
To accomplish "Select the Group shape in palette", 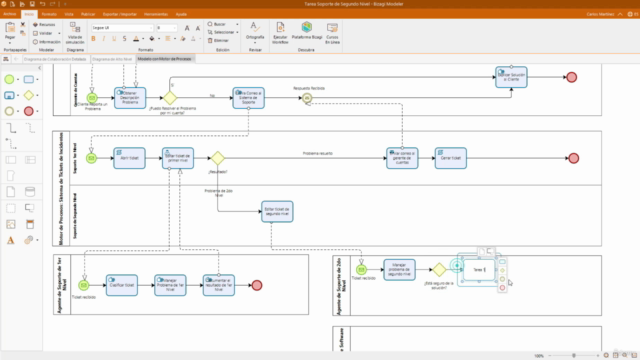I will click(x=11, y=208).
